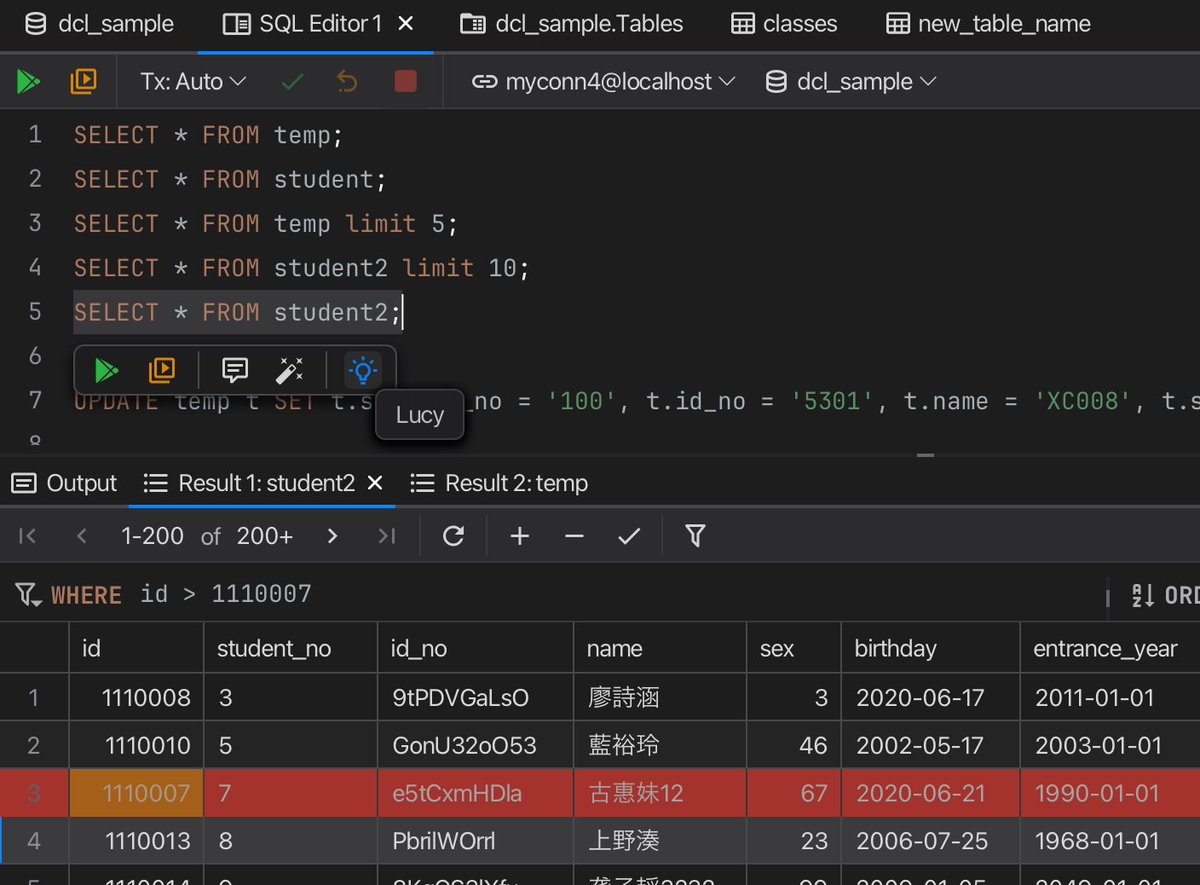Click the sex column header
1200x885 pixels.
[x=794, y=649]
